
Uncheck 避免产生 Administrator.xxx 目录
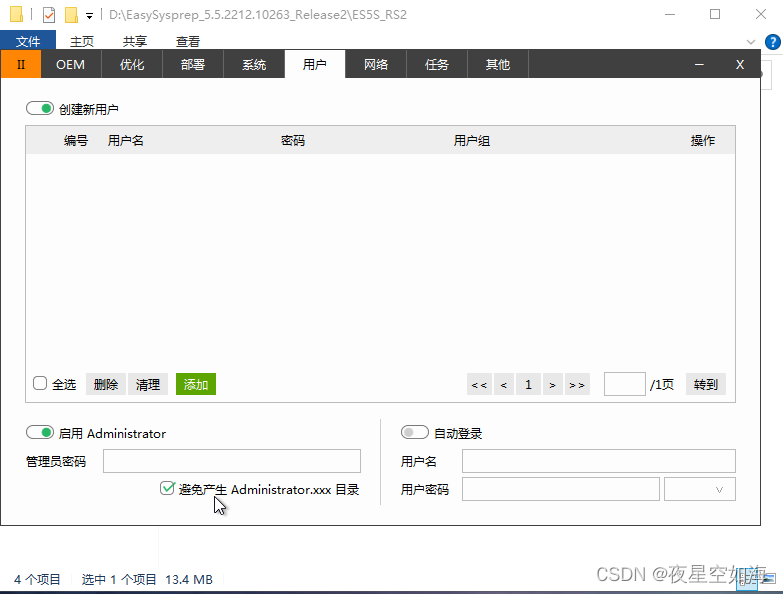point(167,488)
